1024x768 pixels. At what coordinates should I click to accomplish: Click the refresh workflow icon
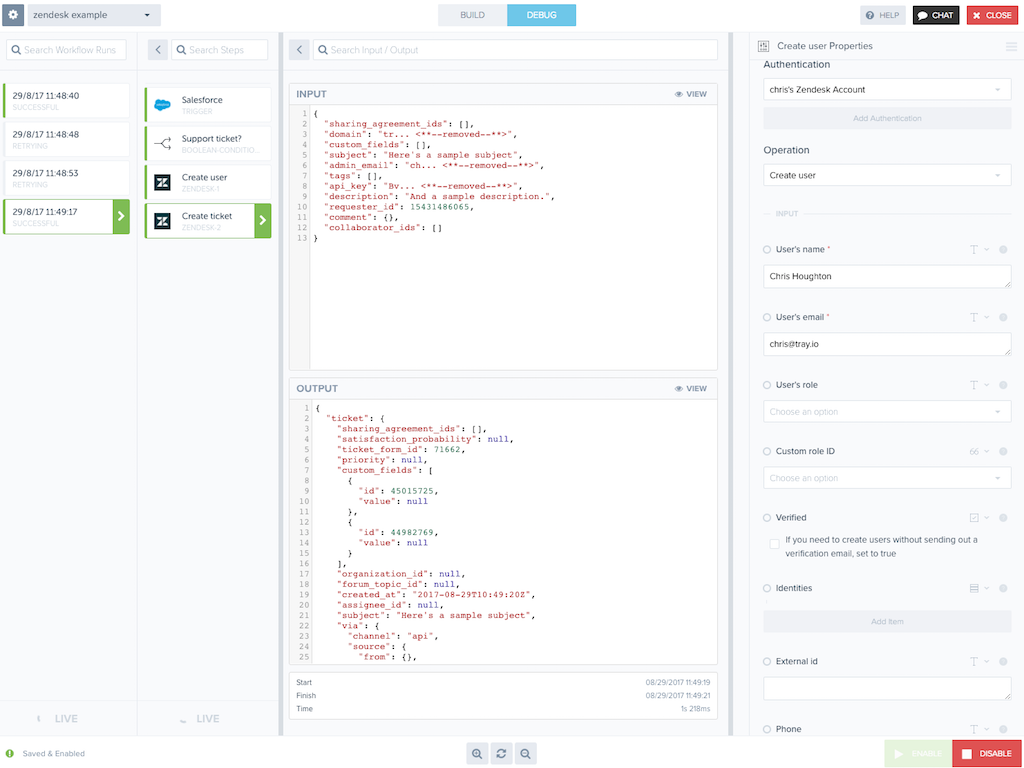[501, 753]
